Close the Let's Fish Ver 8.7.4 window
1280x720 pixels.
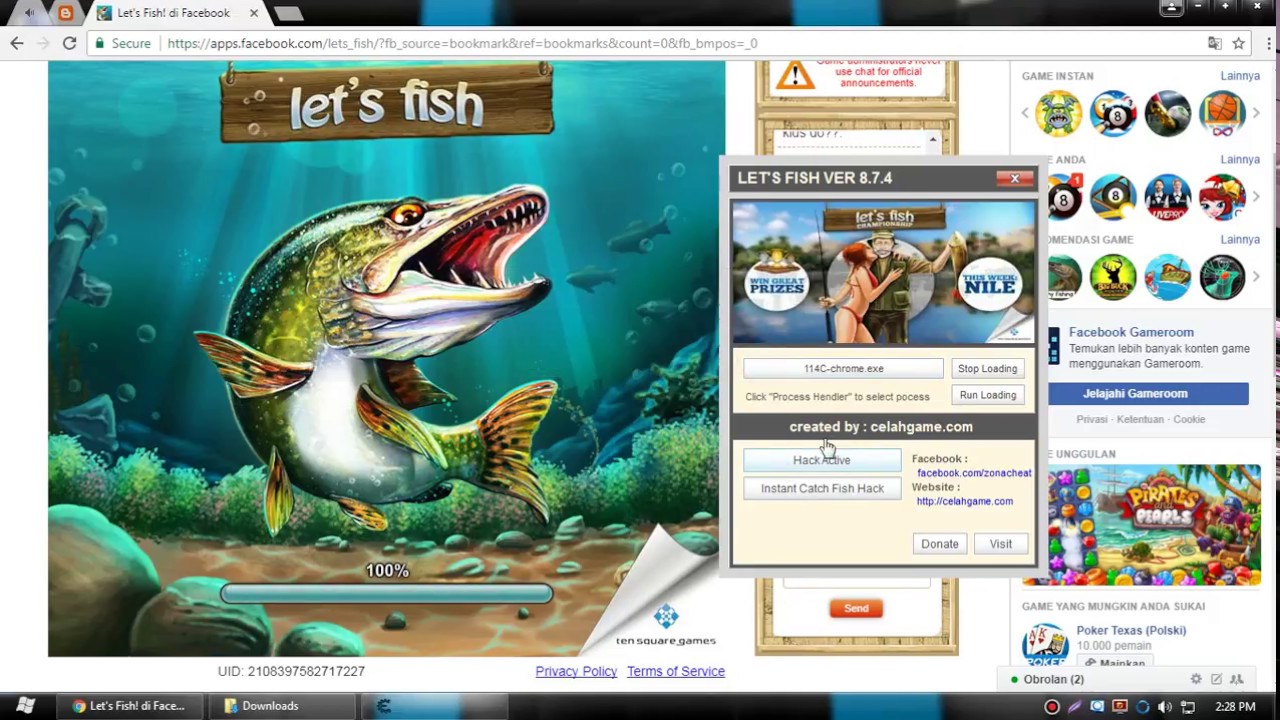[1014, 178]
